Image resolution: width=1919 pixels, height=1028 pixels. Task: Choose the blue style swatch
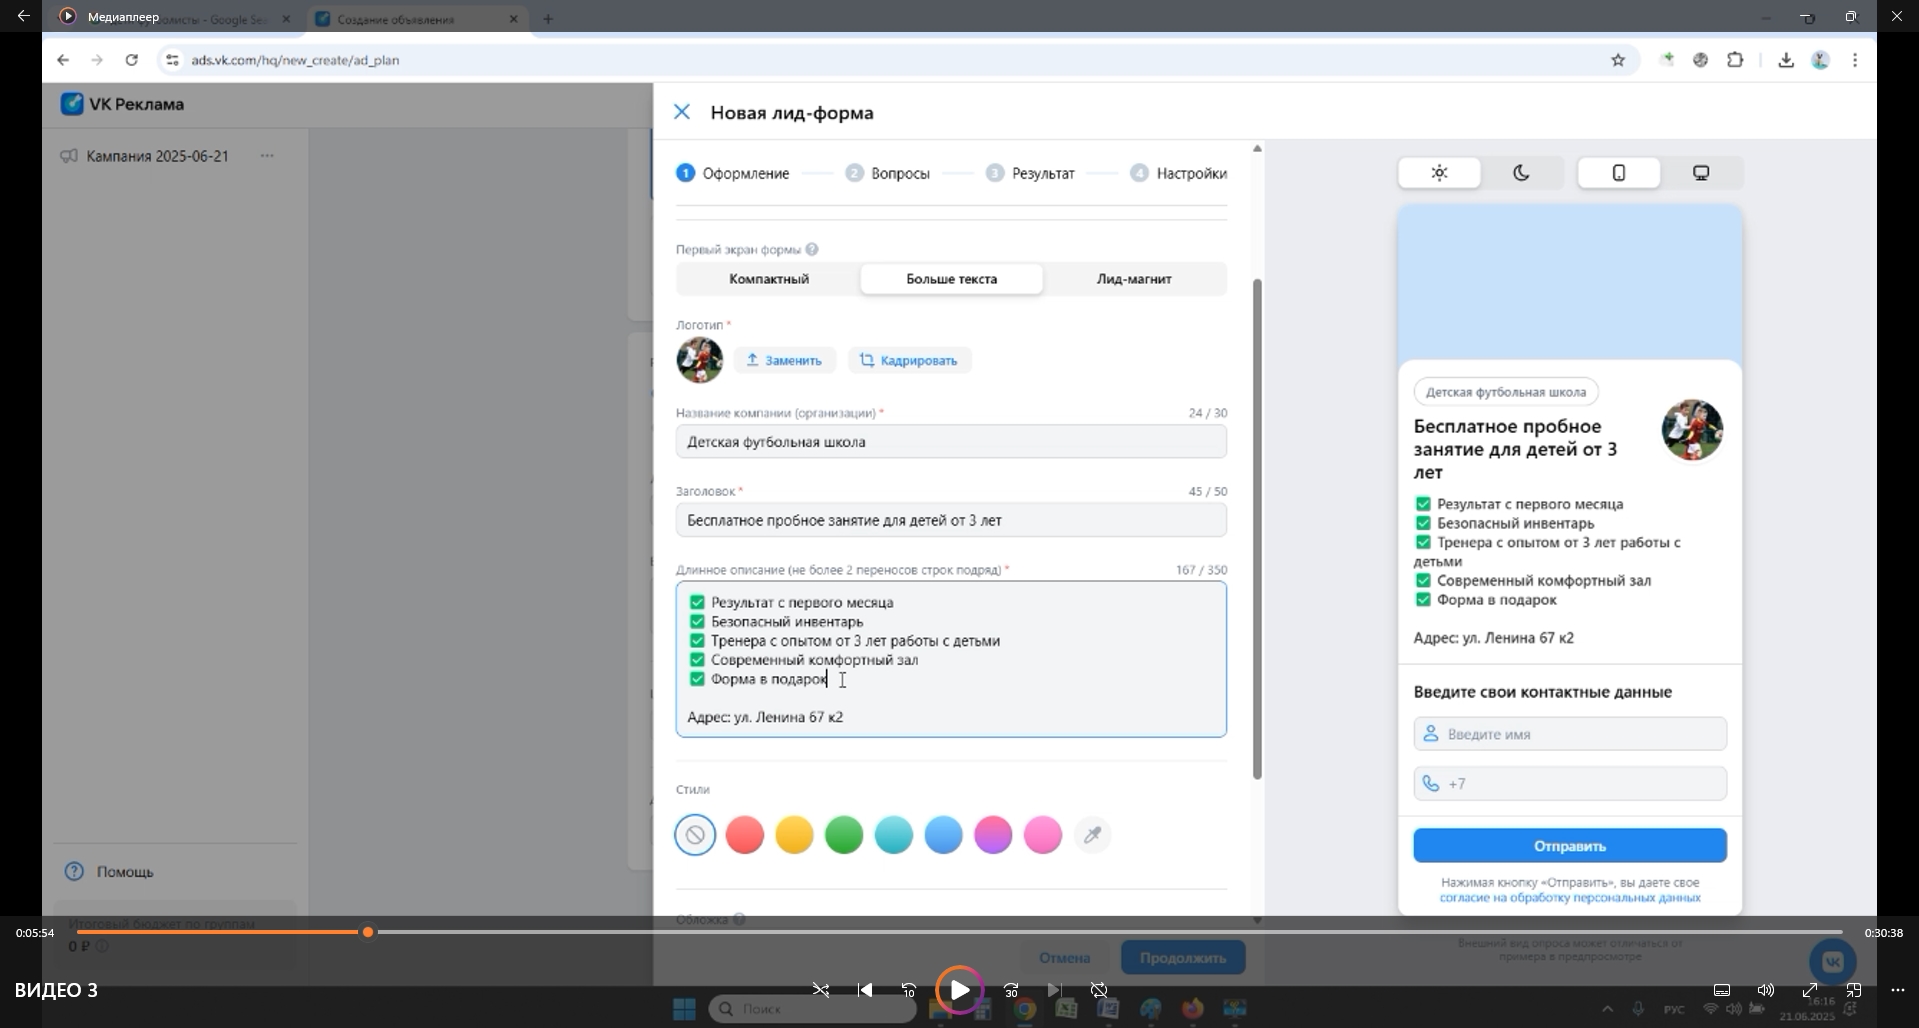click(x=943, y=835)
